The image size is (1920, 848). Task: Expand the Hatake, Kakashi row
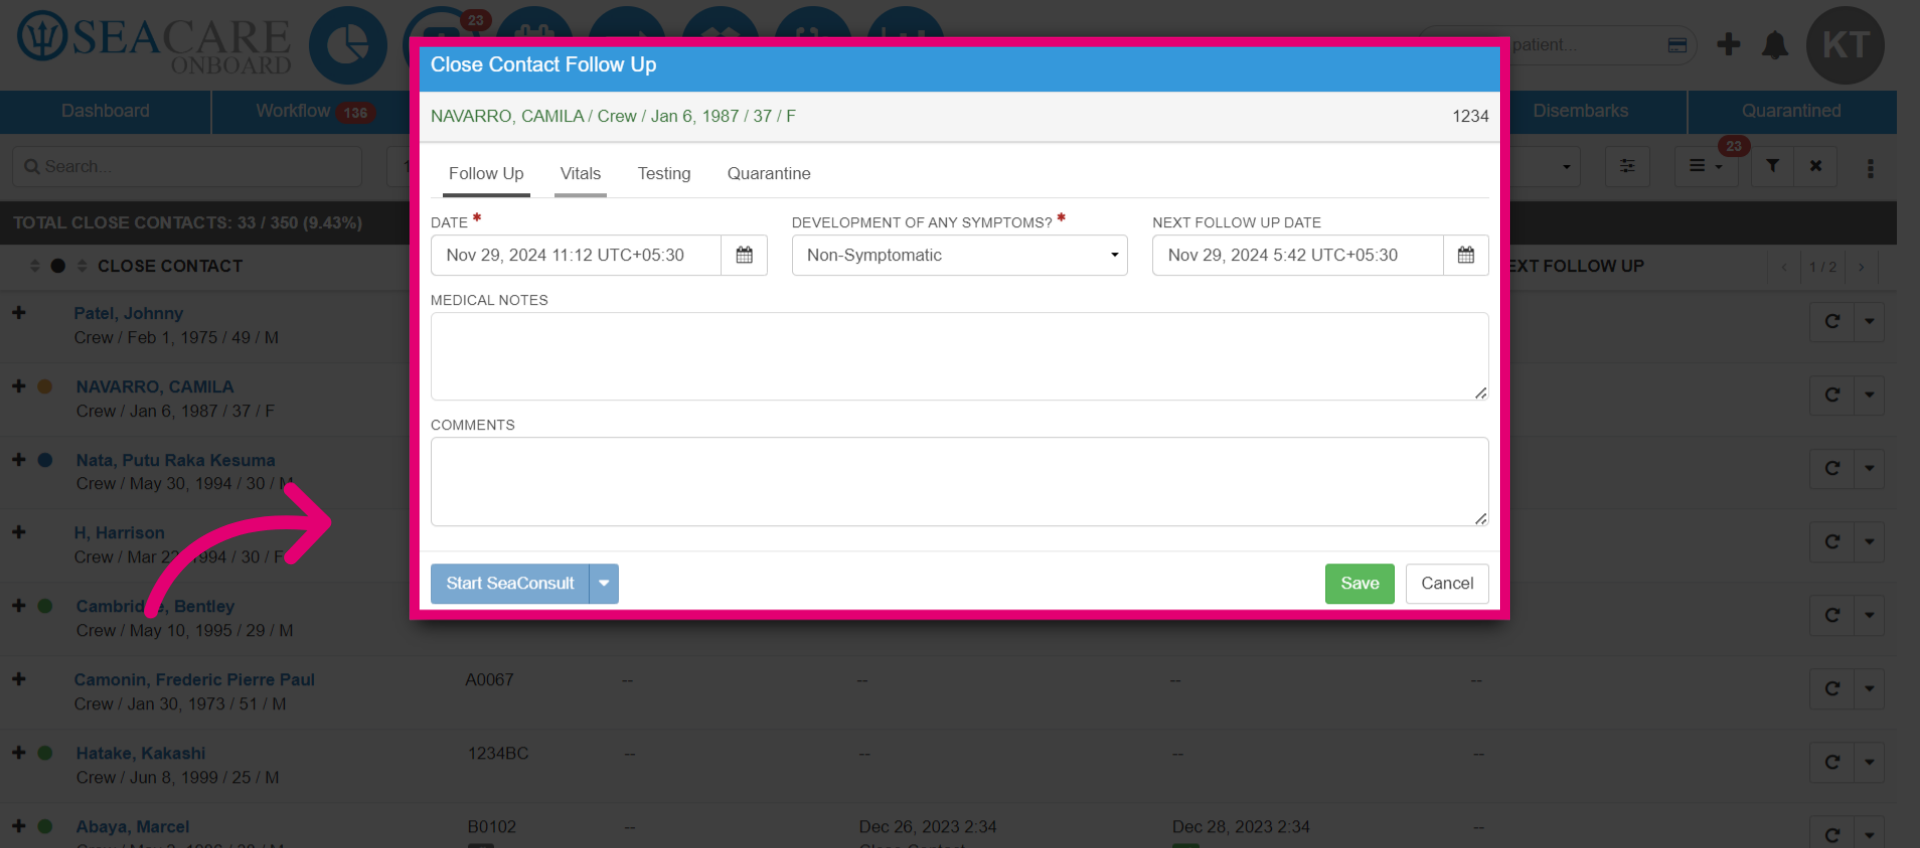[19, 753]
